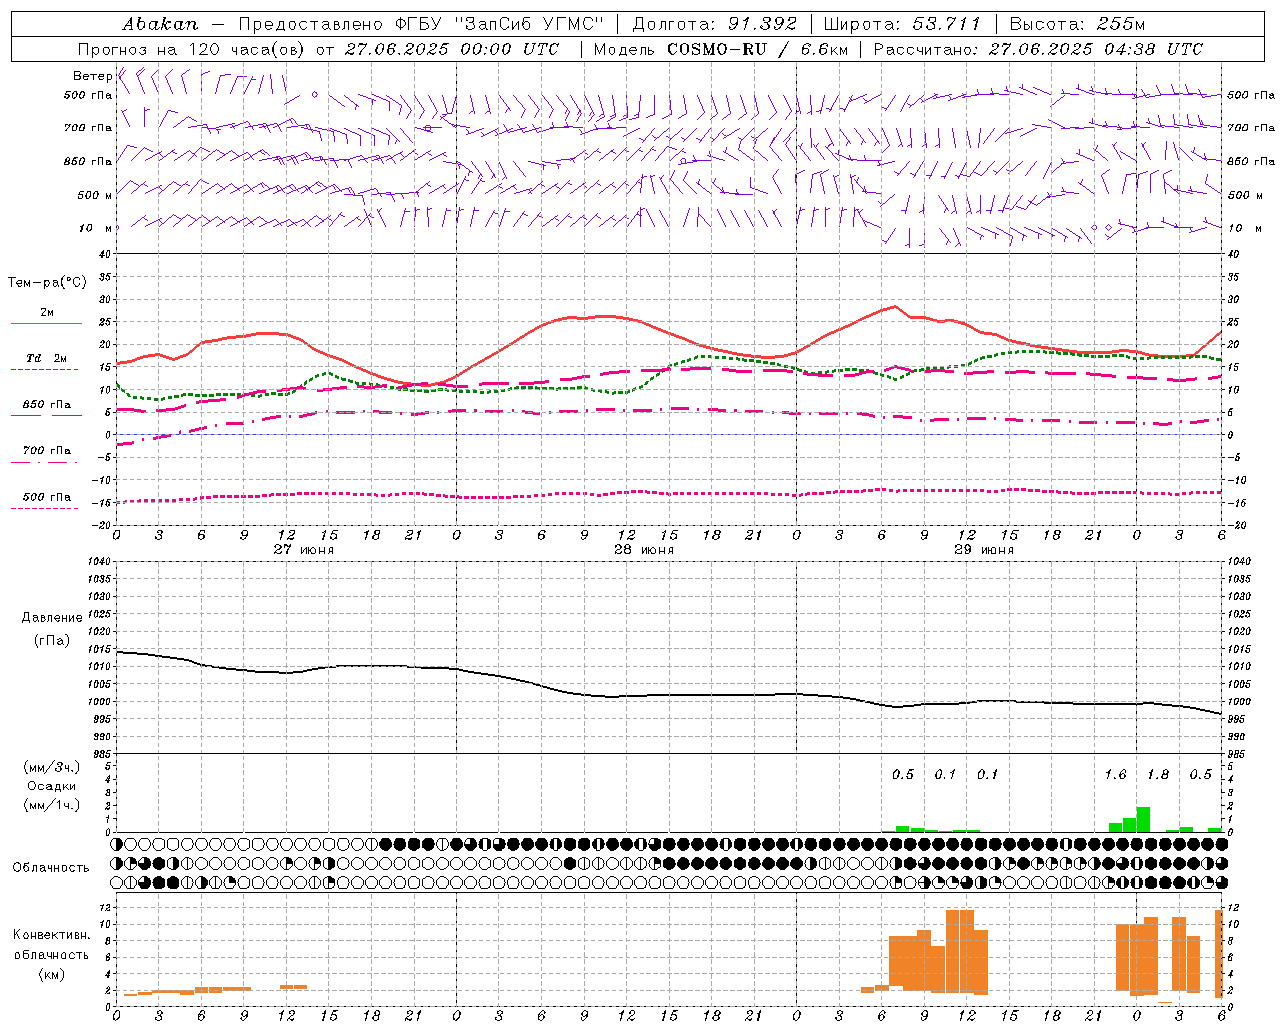Screen dimensions: 1280x1024
Task: Click the 'Долгота: 91.392' longitude value
Action: click(x=715, y=24)
